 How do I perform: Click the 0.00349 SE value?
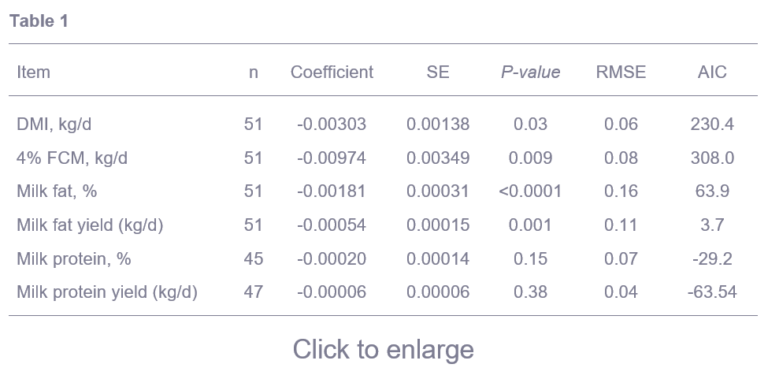click(438, 158)
